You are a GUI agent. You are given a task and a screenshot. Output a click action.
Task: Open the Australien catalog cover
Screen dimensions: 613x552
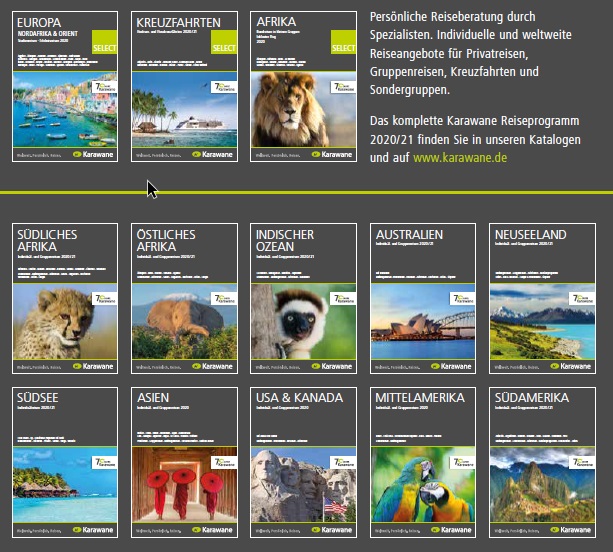point(423,298)
